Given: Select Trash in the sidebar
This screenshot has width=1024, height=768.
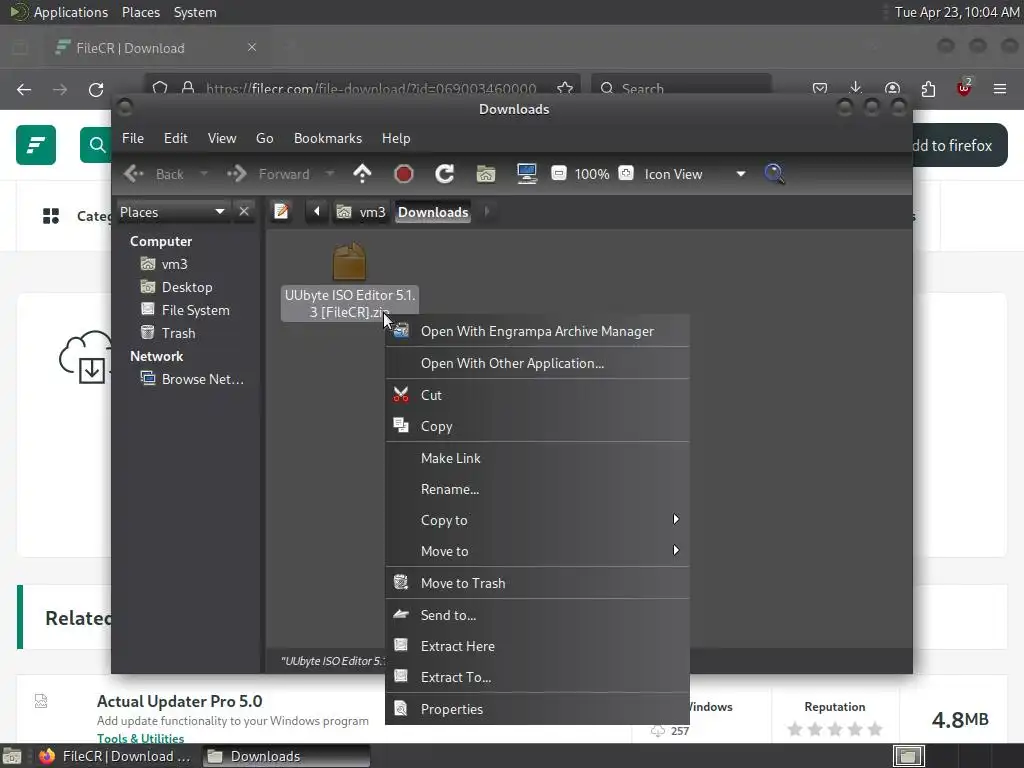Looking at the screenshot, I should (178, 333).
